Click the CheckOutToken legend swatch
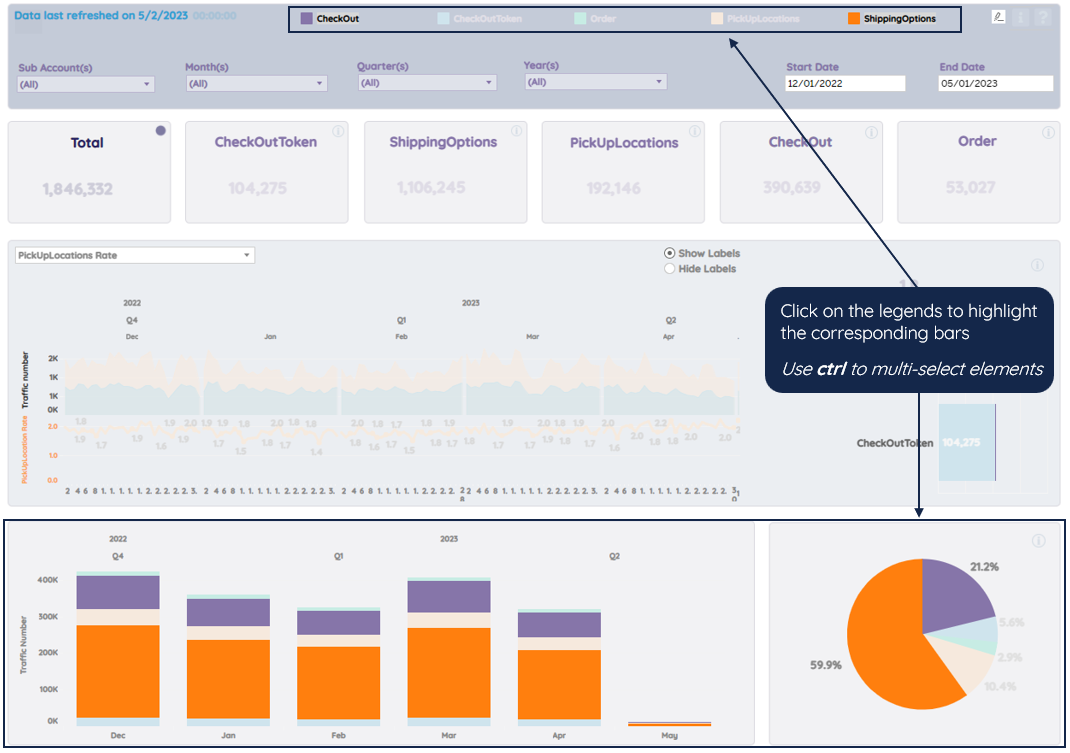1070x753 pixels. (x=444, y=18)
